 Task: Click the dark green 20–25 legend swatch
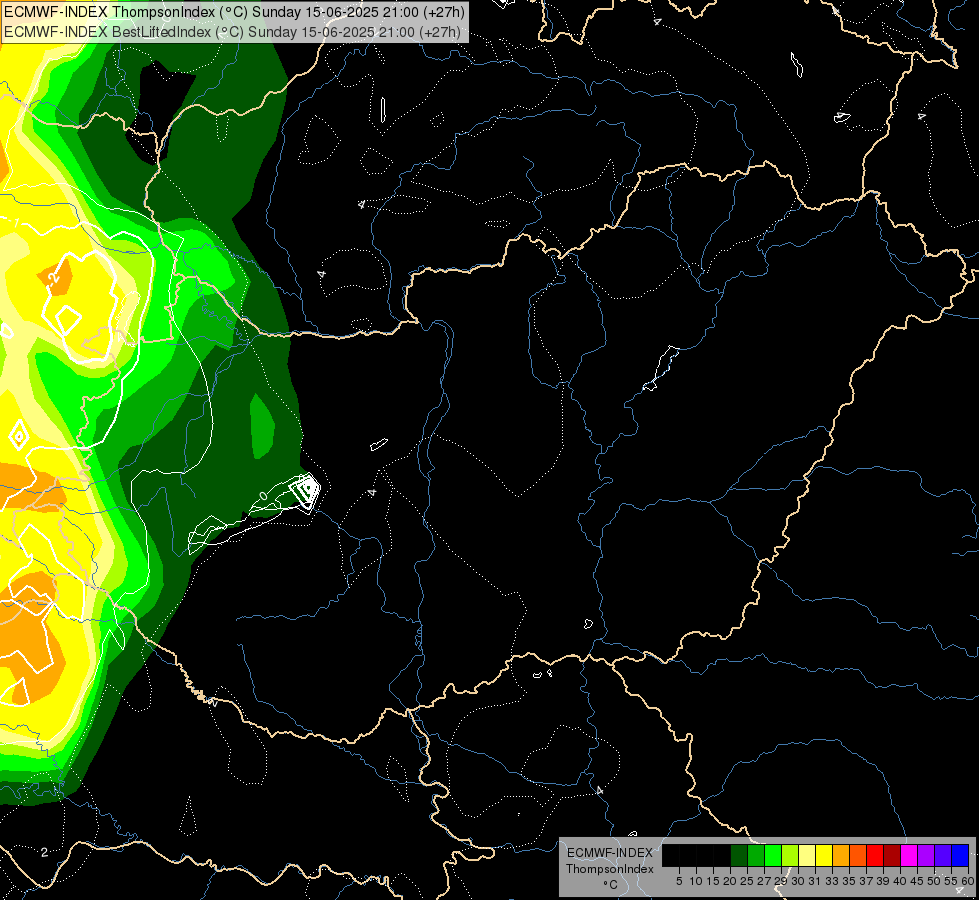(x=739, y=855)
